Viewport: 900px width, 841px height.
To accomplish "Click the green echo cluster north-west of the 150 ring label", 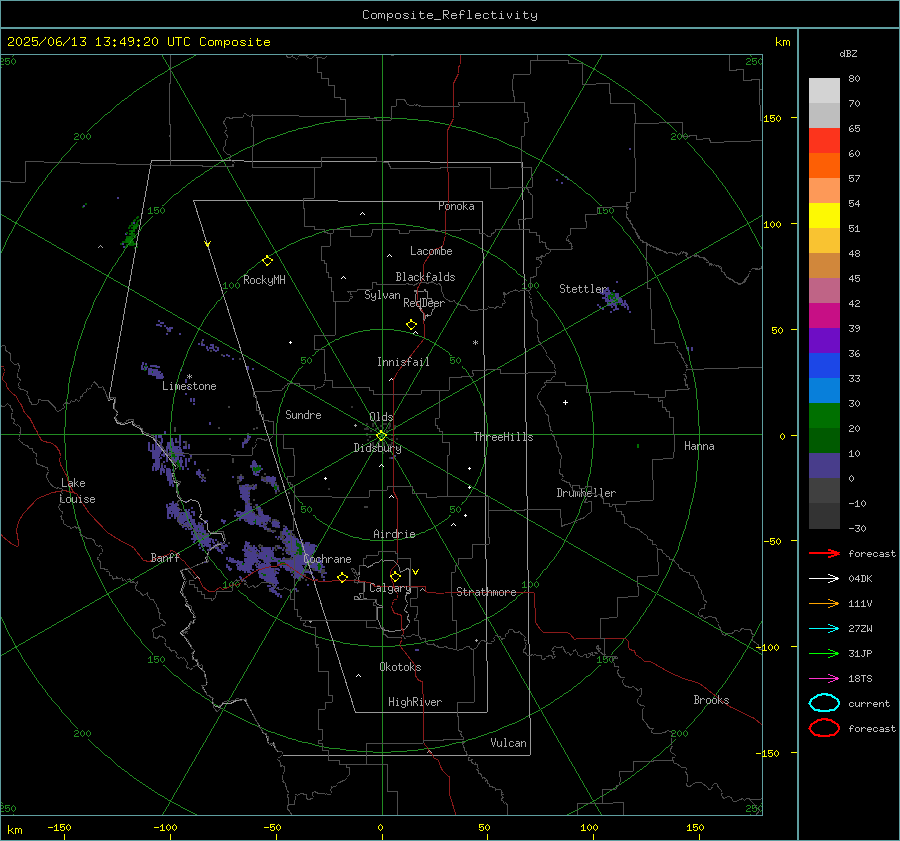I will (131, 232).
